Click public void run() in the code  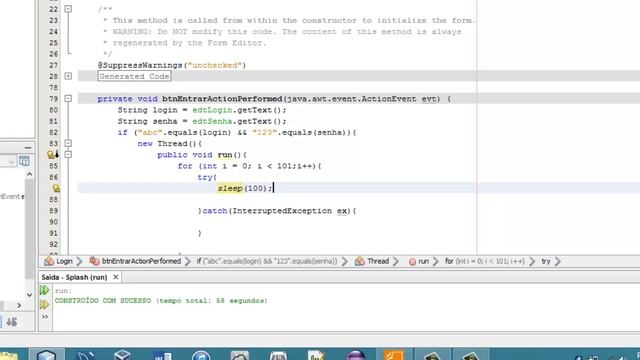[202, 155]
